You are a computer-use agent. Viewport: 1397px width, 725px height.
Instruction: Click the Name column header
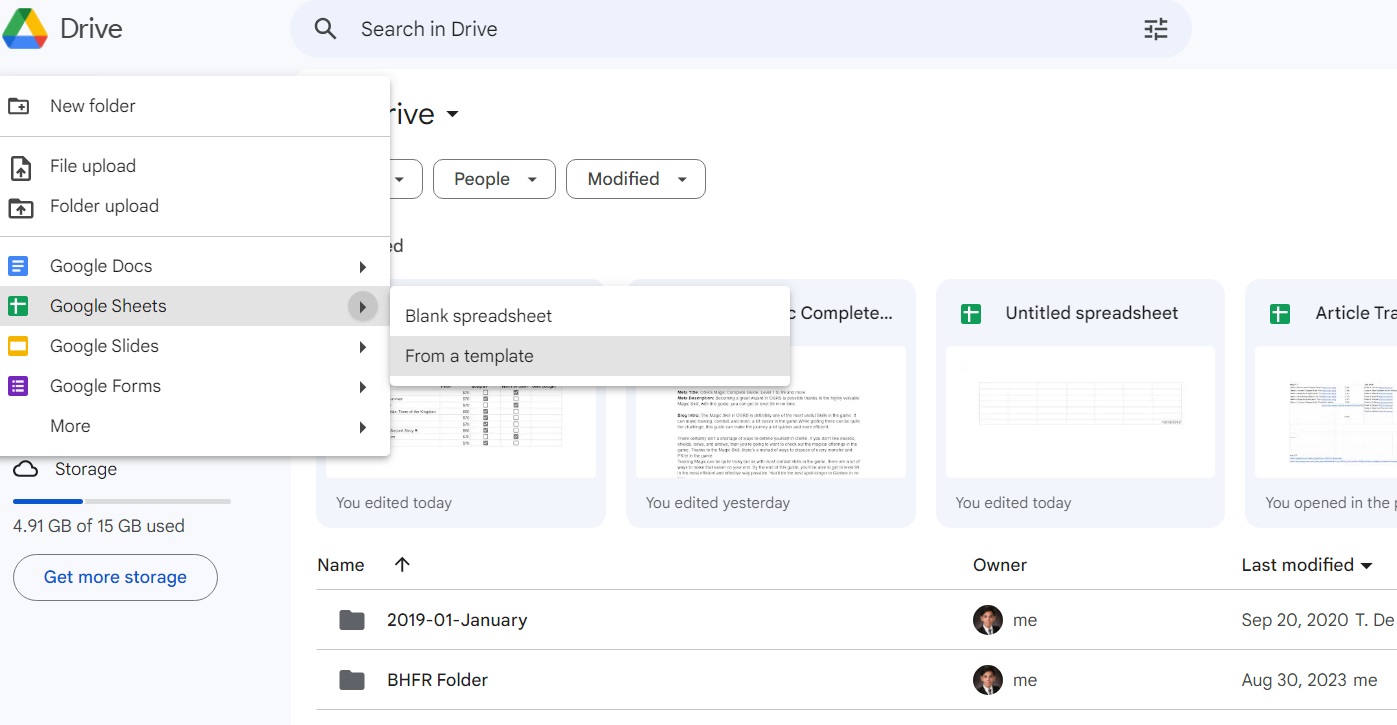point(341,565)
